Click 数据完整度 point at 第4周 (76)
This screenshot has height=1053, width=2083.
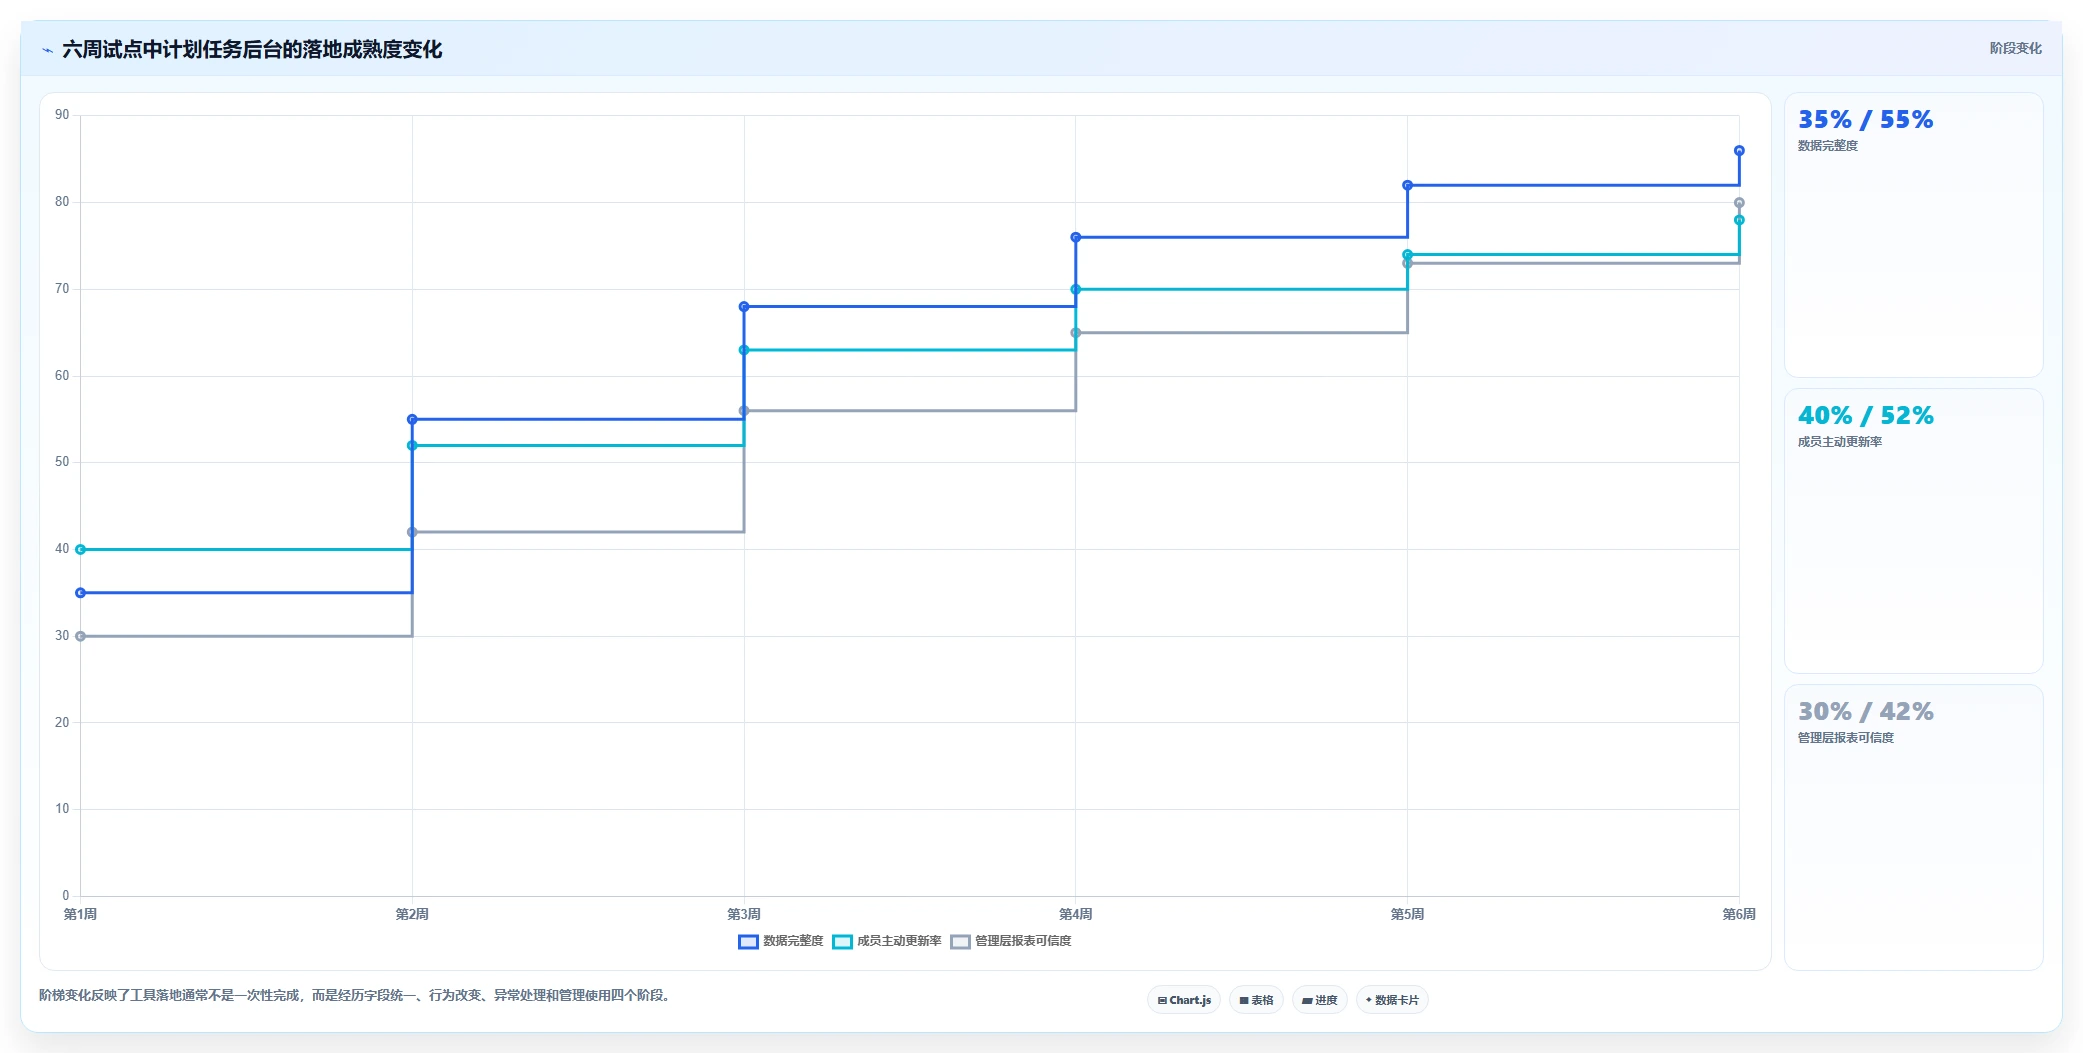(1076, 237)
